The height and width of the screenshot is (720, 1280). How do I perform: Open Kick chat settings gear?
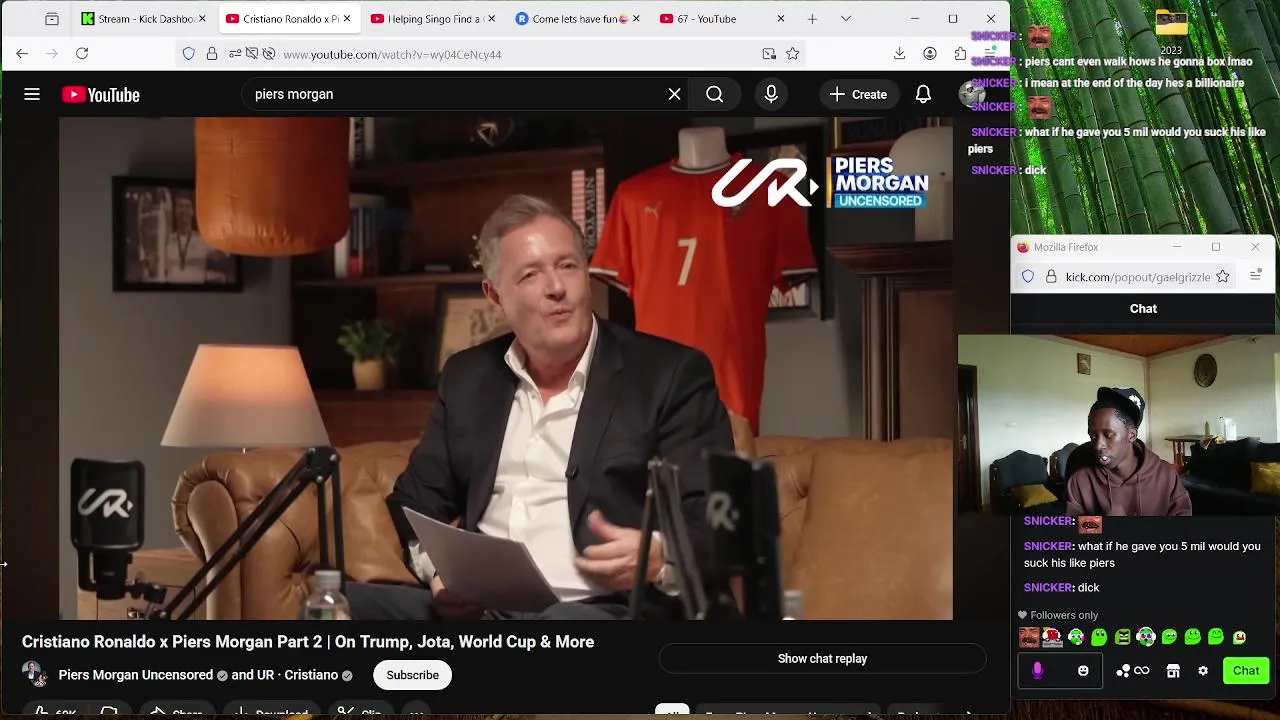click(1203, 671)
